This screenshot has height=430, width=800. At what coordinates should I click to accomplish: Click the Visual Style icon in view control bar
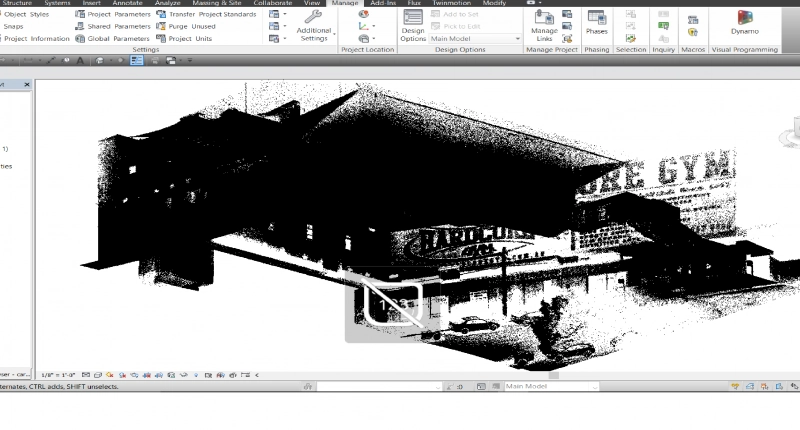(x=97, y=375)
